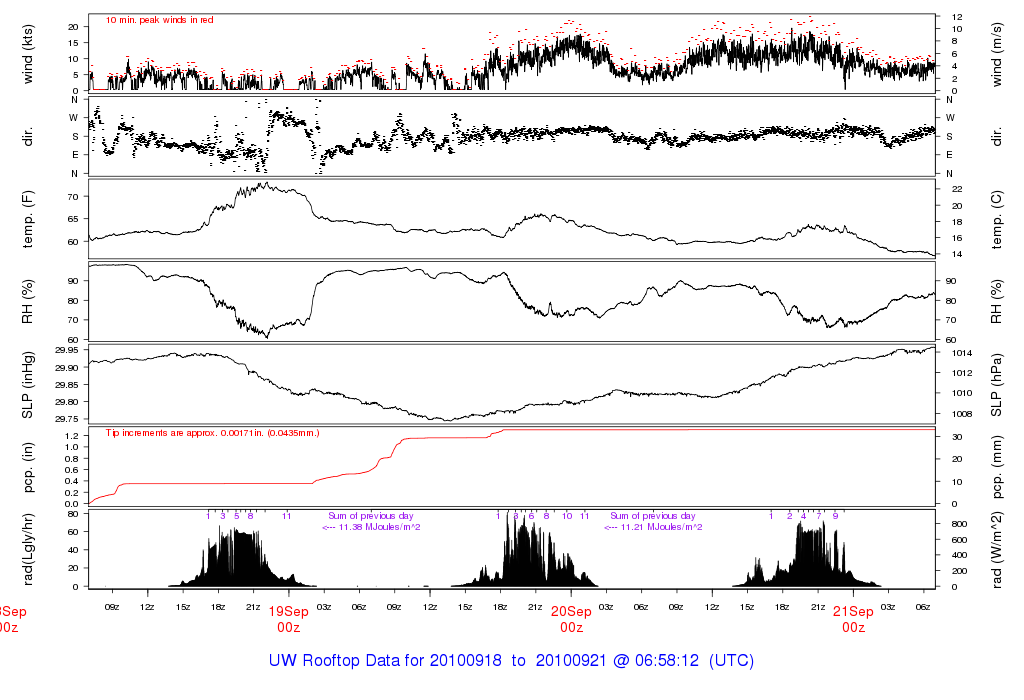Click the 'rad (W/m^2)' axis label

tap(997, 550)
